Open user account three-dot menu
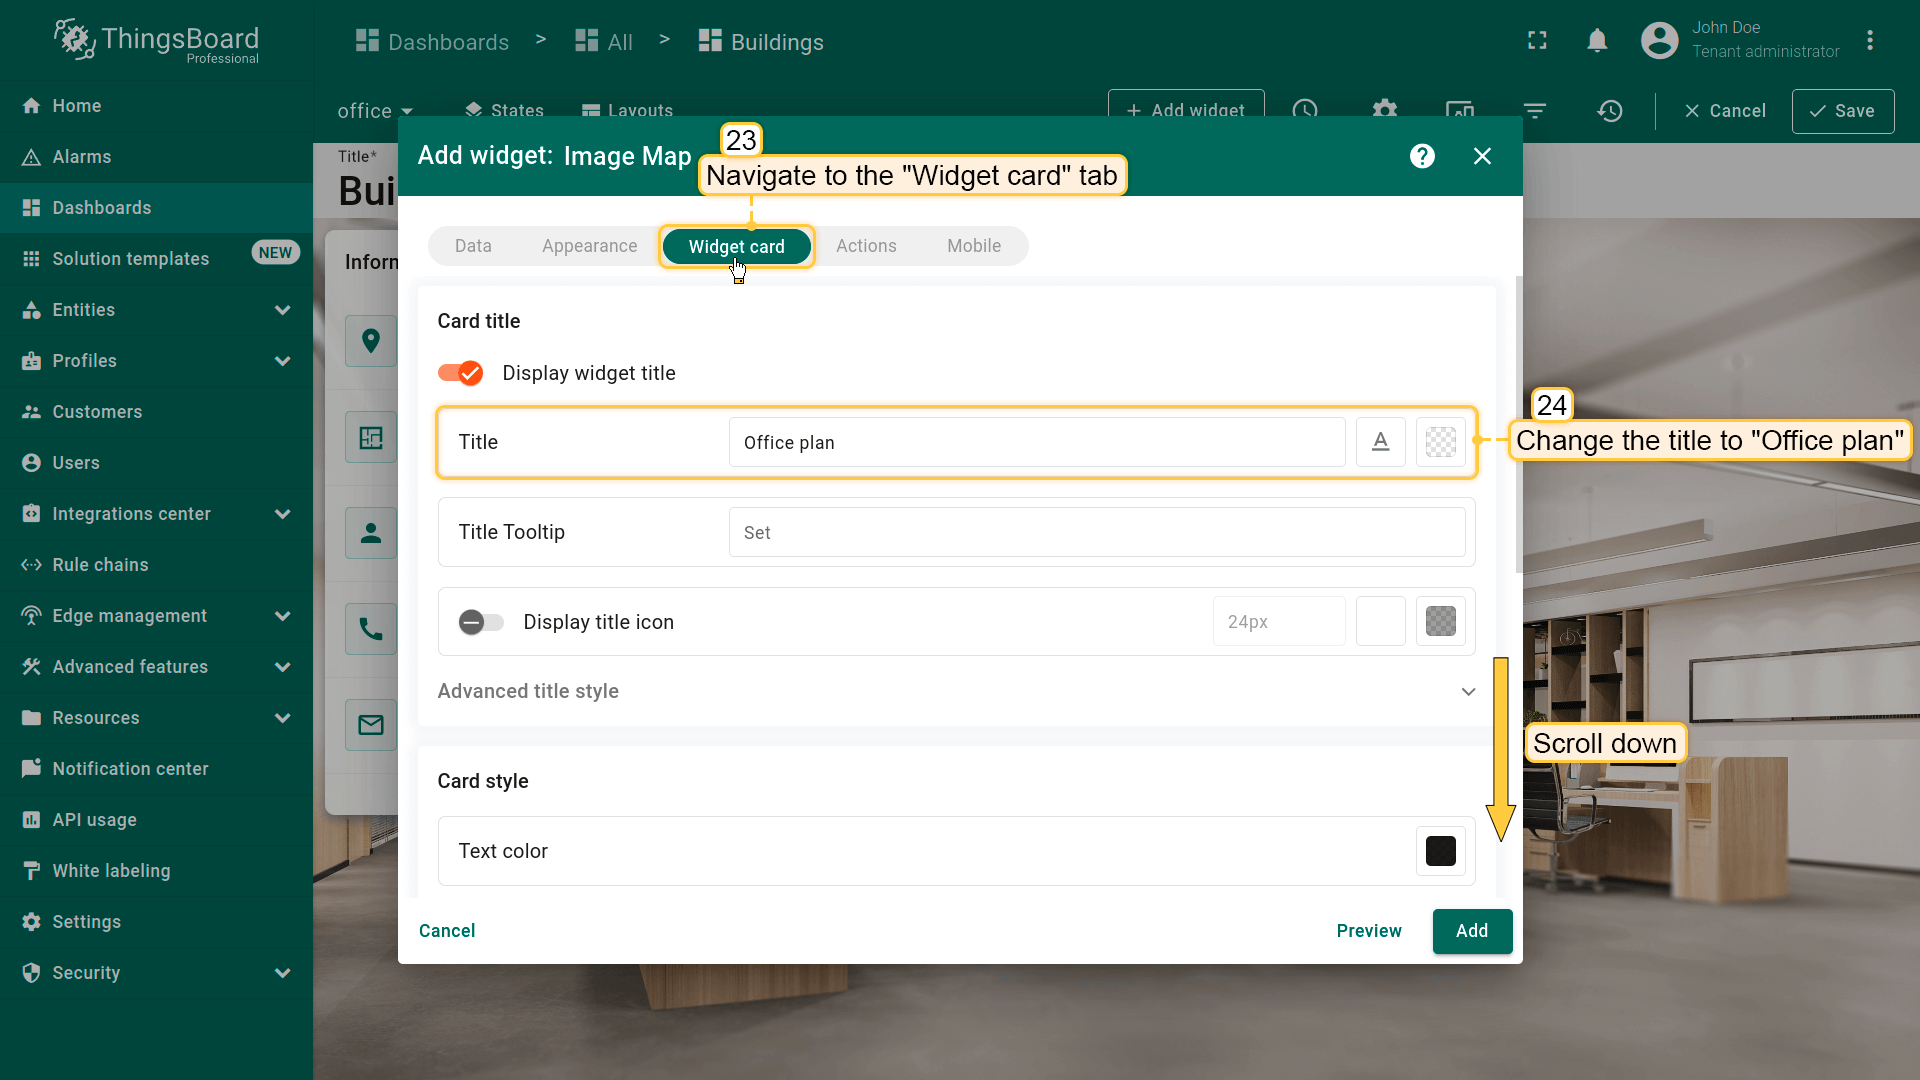Image resolution: width=1920 pixels, height=1080 pixels. coord(1869,41)
